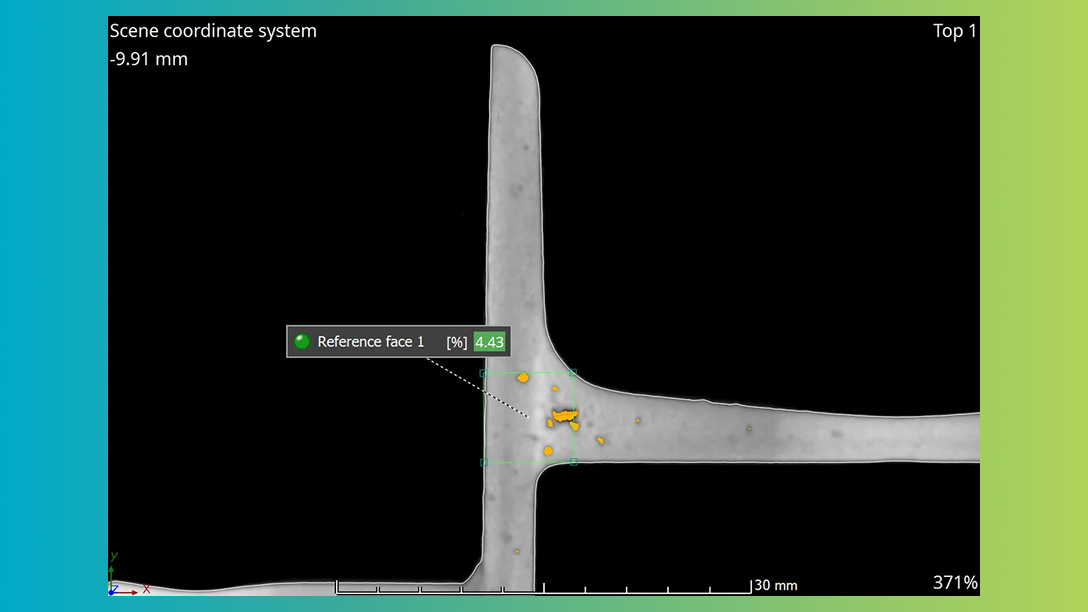This screenshot has height=612, width=1088.
Task: Click the green Y axis arrow
Action: pos(111,570)
